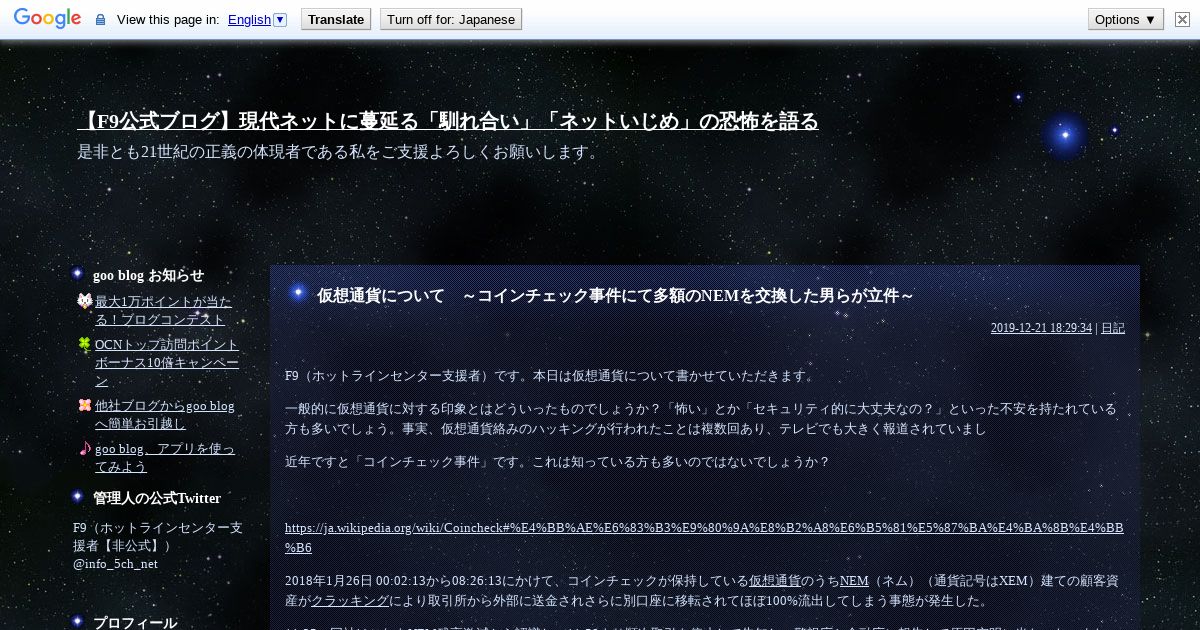Click the プロフィール heading
The image size is (1200, 630).
(135, 623)
